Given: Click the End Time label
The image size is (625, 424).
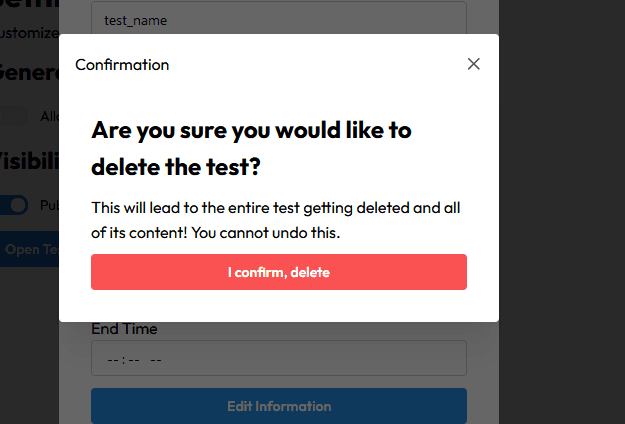Looking at the screenshot, I should coord(124,329).
